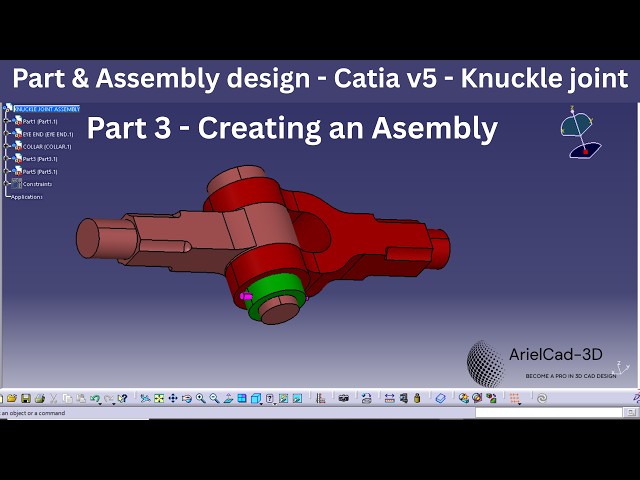
Task: Open the Apply Material sphere icon
Action: pos(463,398)
